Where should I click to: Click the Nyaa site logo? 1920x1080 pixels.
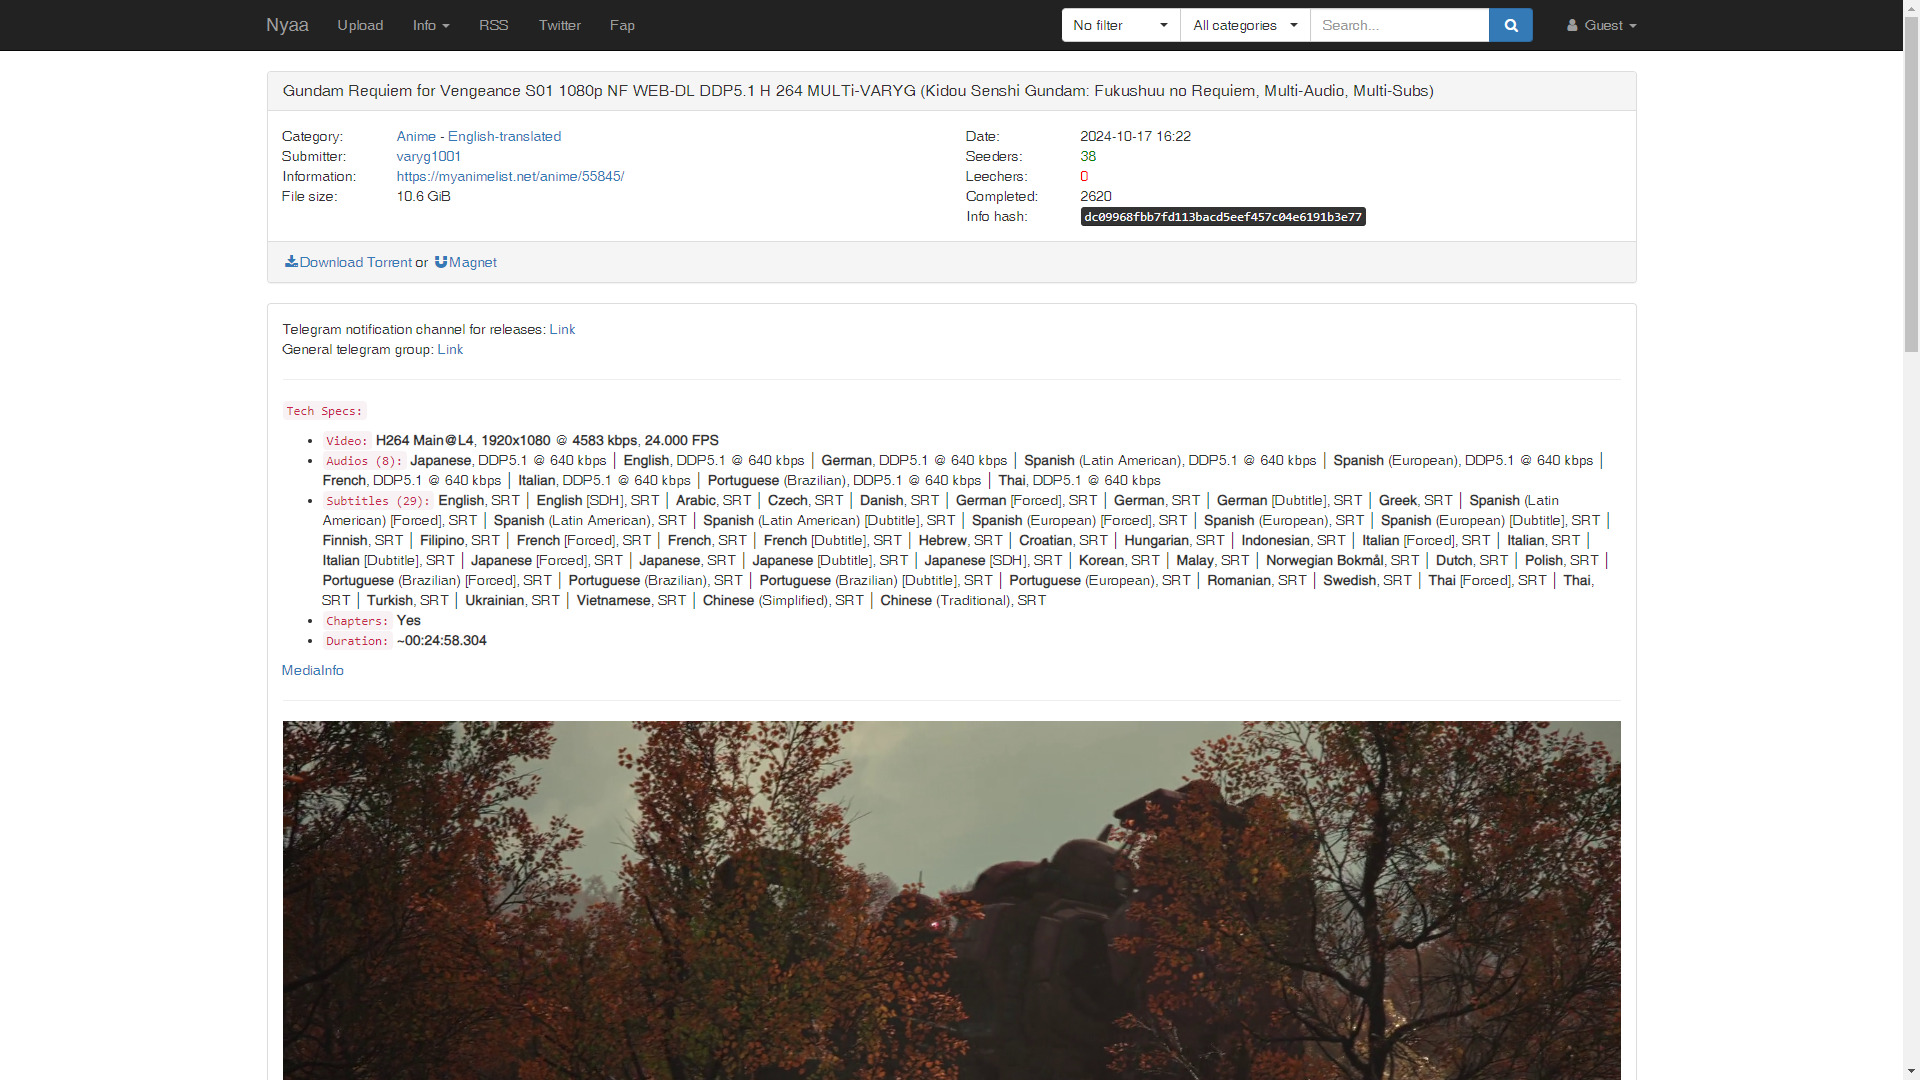click(x=287, y=25)
